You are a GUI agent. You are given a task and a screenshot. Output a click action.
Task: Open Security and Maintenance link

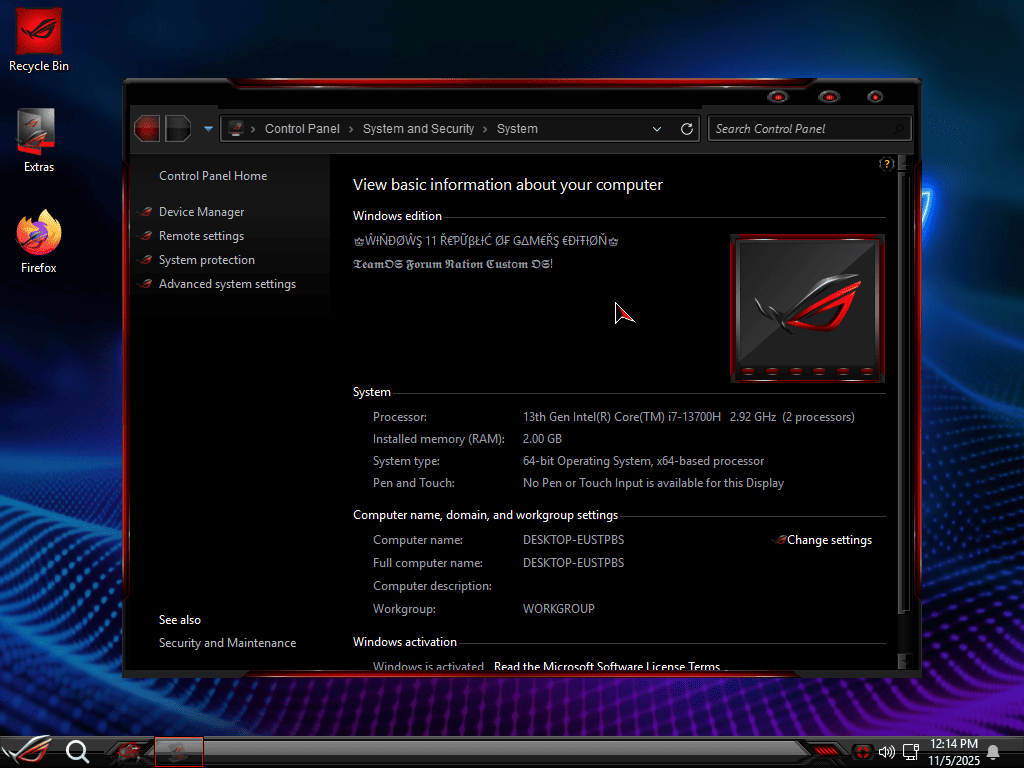(227, 643)
